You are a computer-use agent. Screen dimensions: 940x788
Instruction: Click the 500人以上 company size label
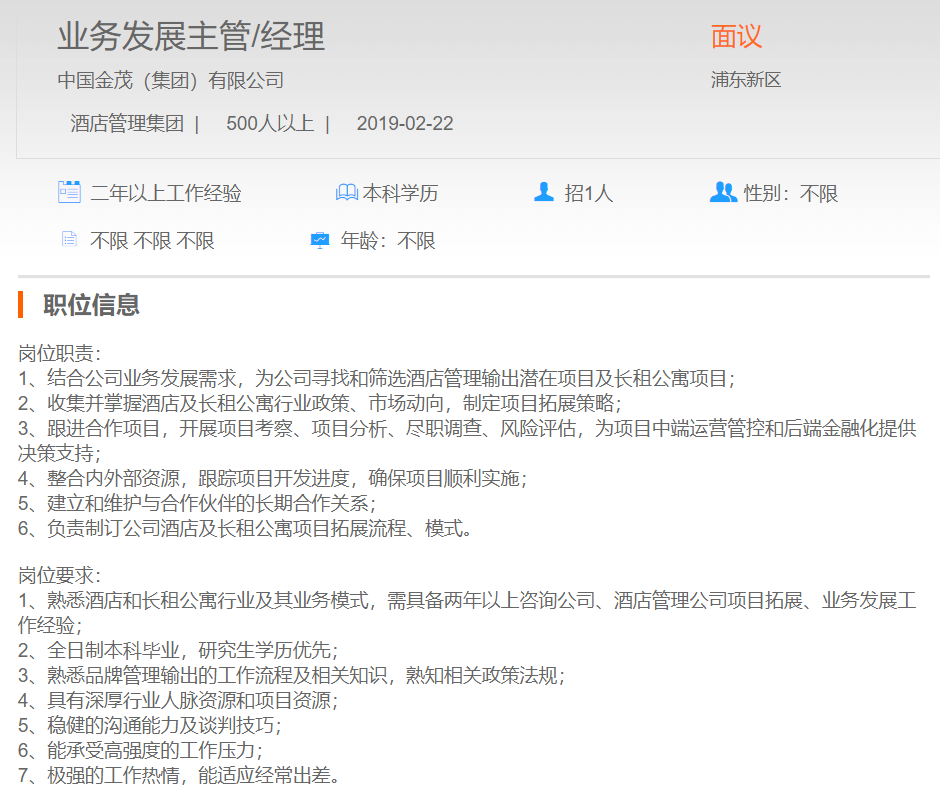270,124
